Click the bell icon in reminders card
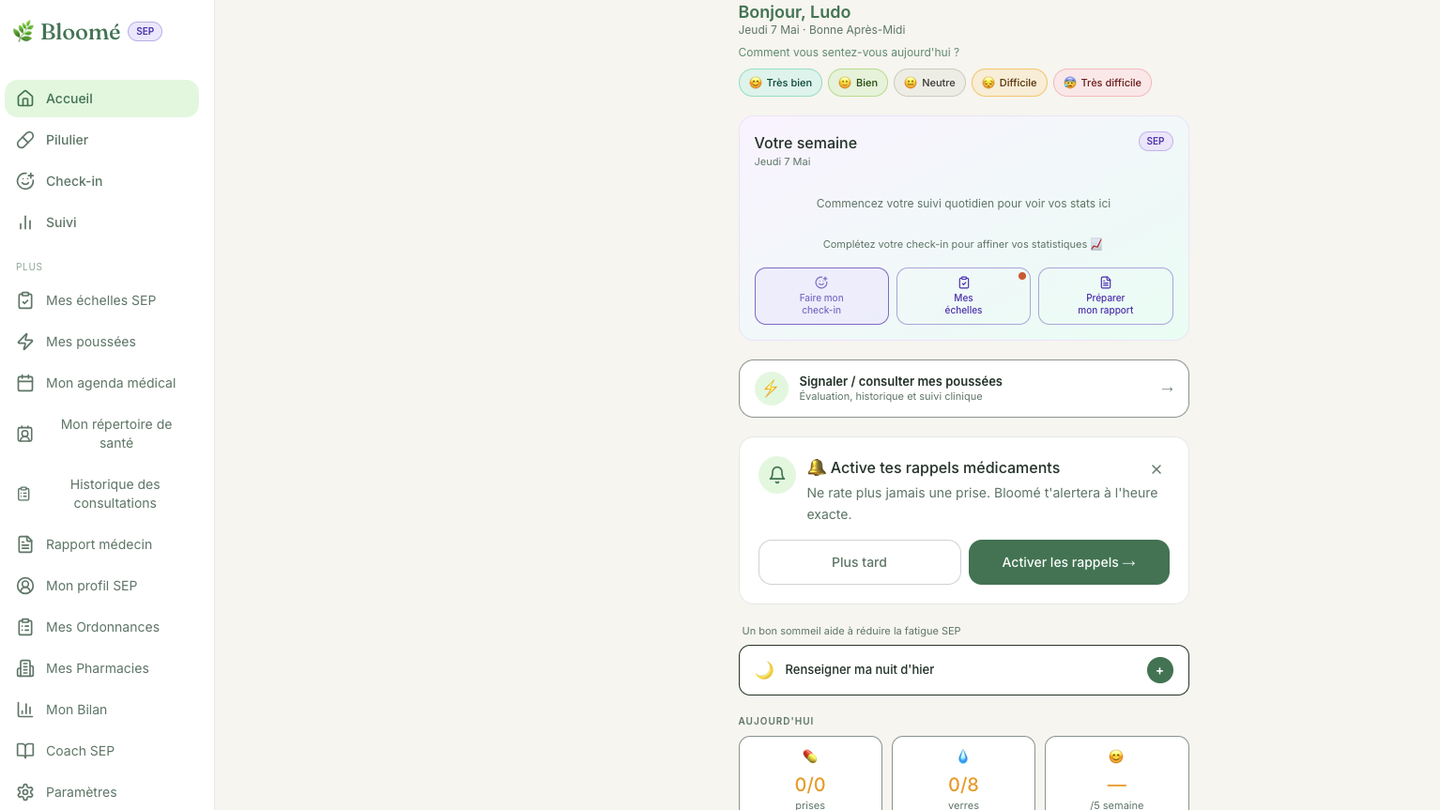Image resolution: width=1440 pixels, height=810 pixels. tap(777, 475)
